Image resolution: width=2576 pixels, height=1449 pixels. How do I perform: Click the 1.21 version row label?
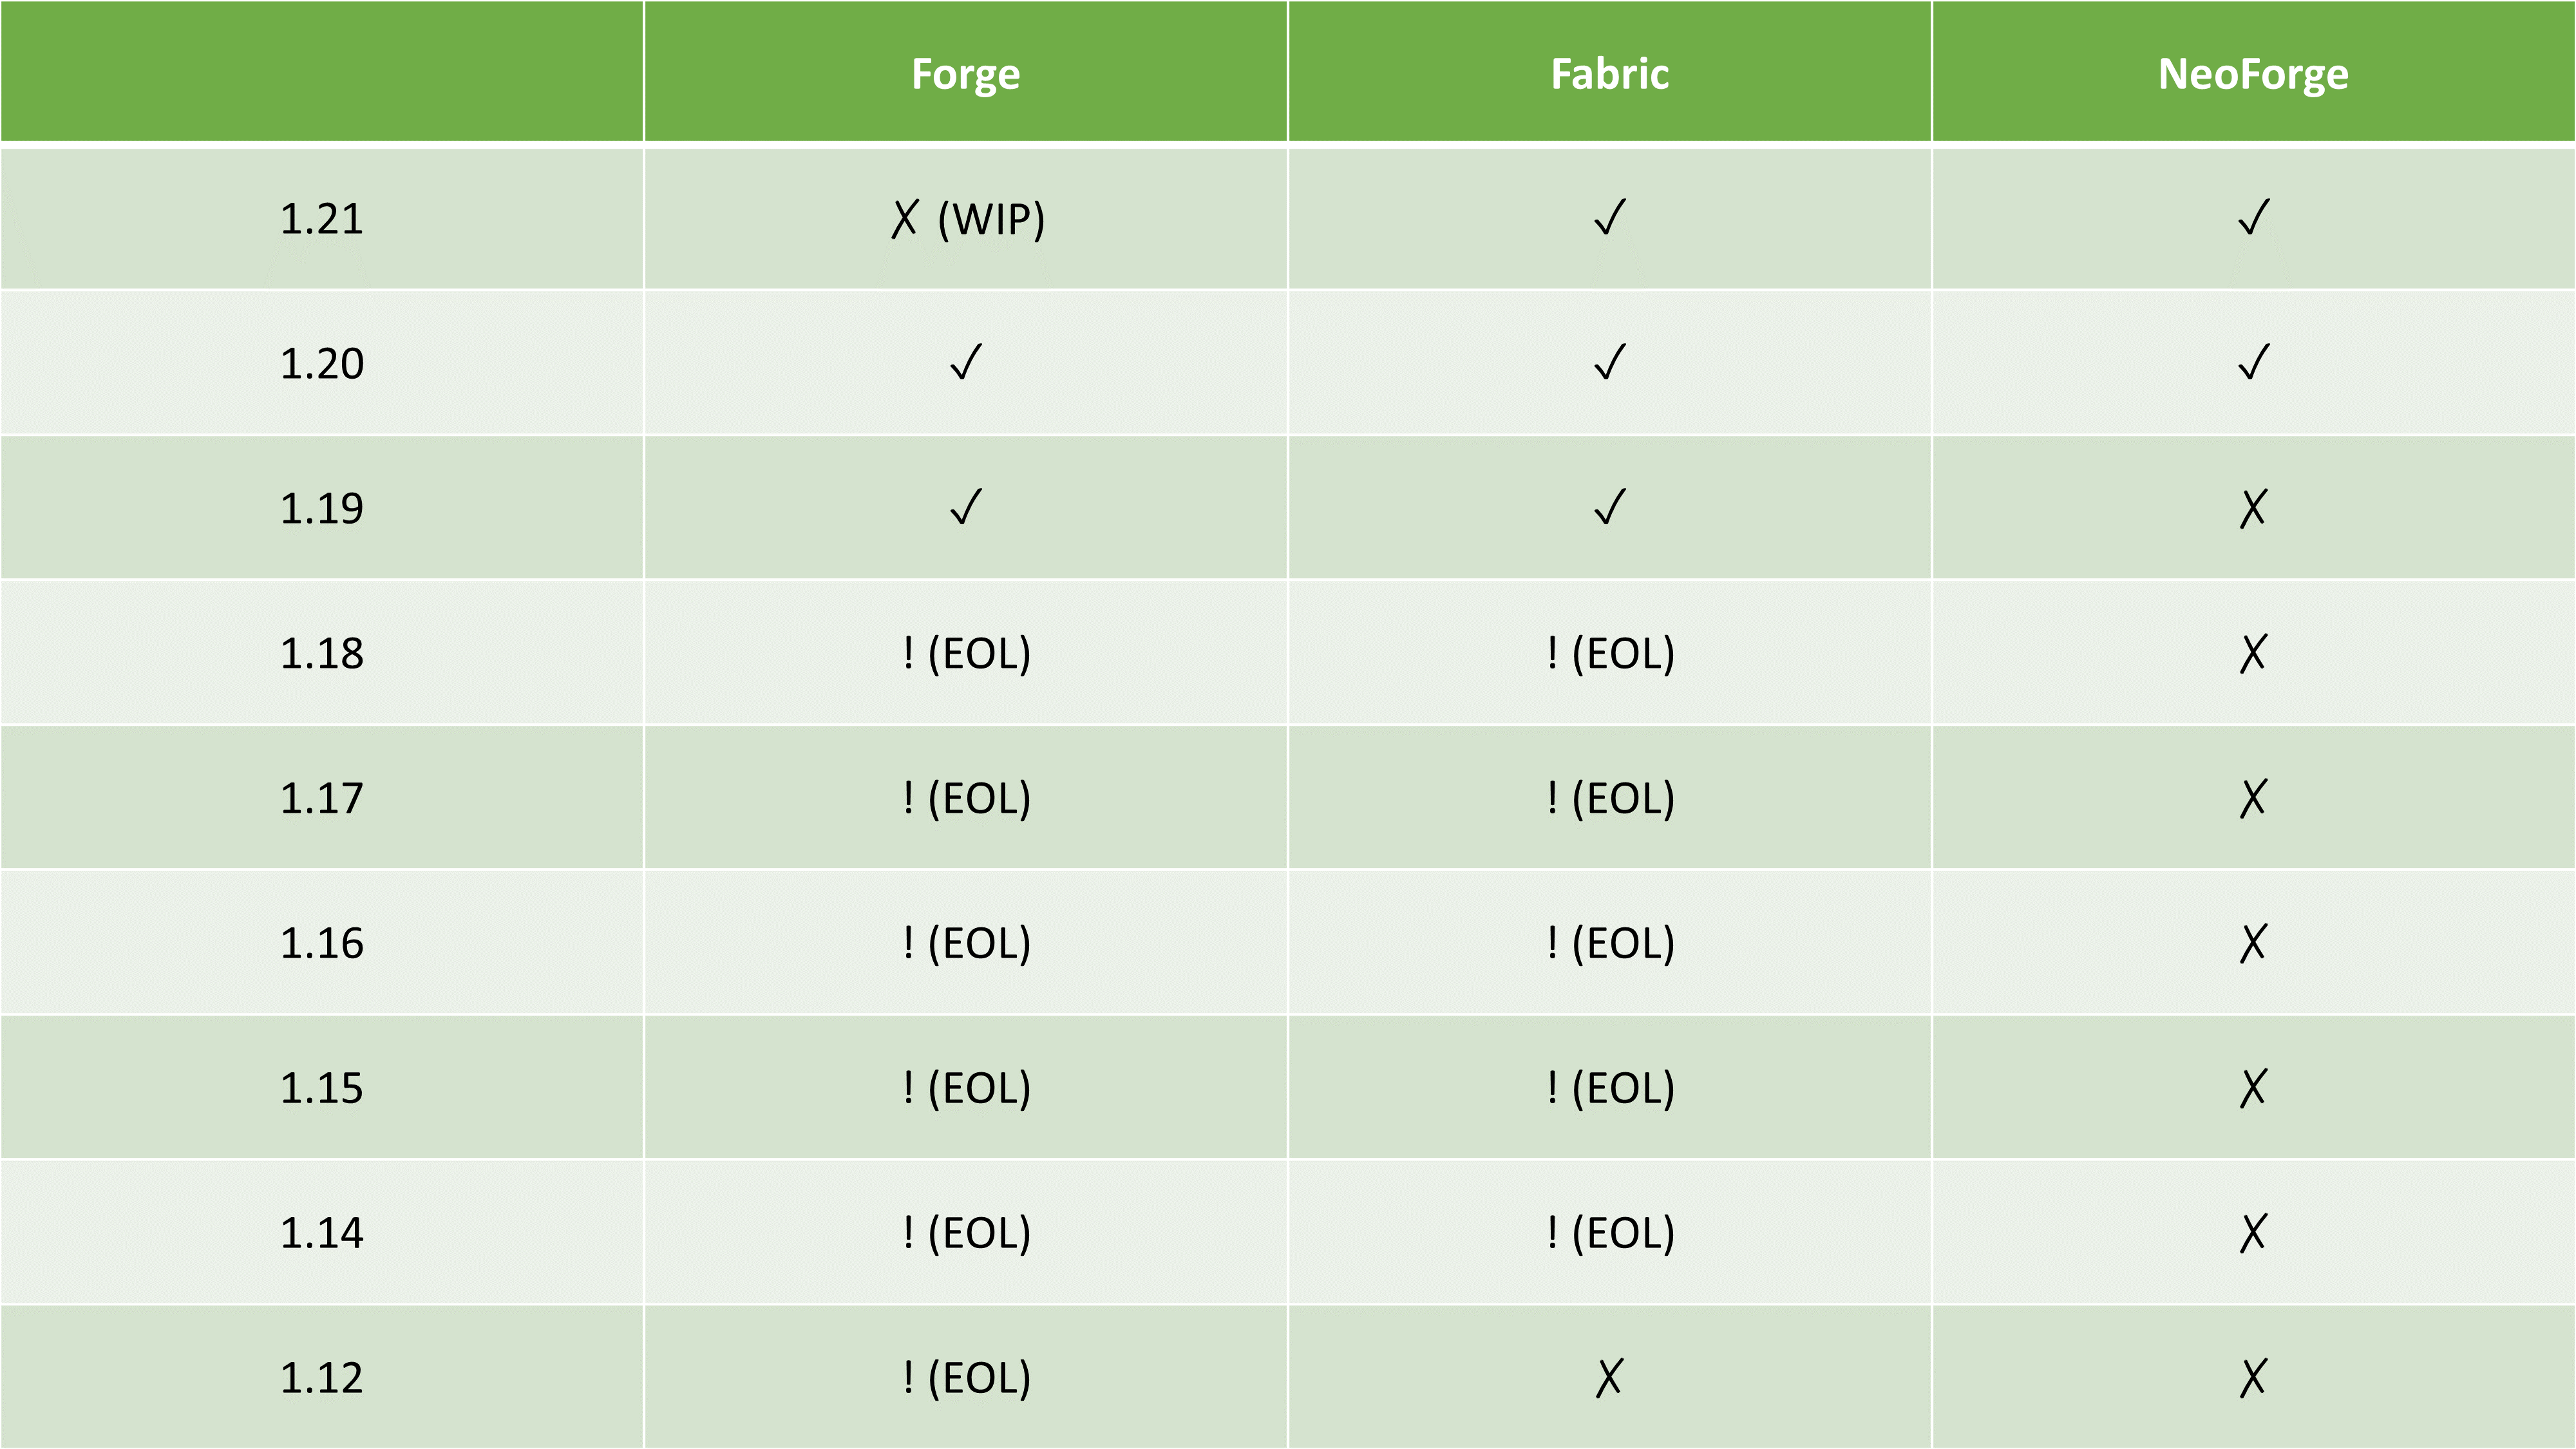coord(322,219)
